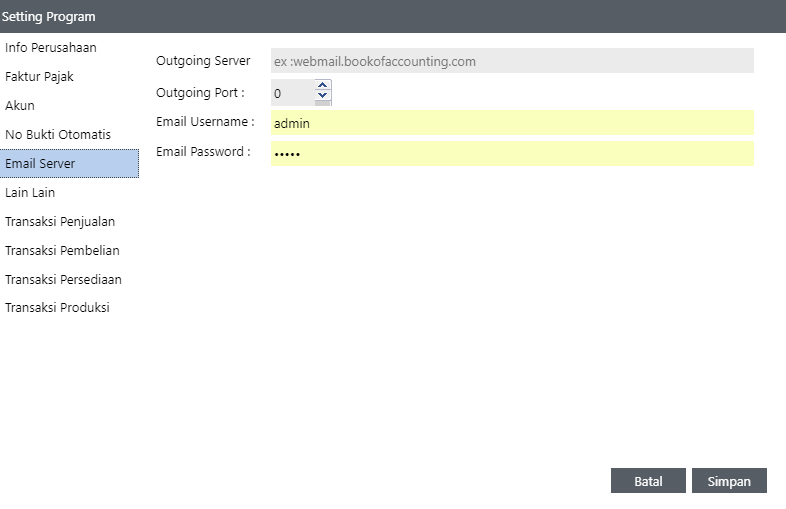This screenshot has width=786, height=509.
Task: Select Transaksi Pembelian in the sidebar
Action: [x=62, y=251]
